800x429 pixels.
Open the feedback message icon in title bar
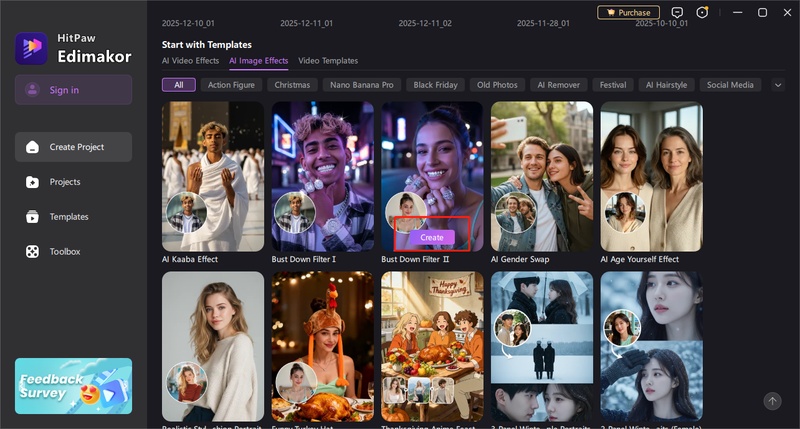pos(677,13)
